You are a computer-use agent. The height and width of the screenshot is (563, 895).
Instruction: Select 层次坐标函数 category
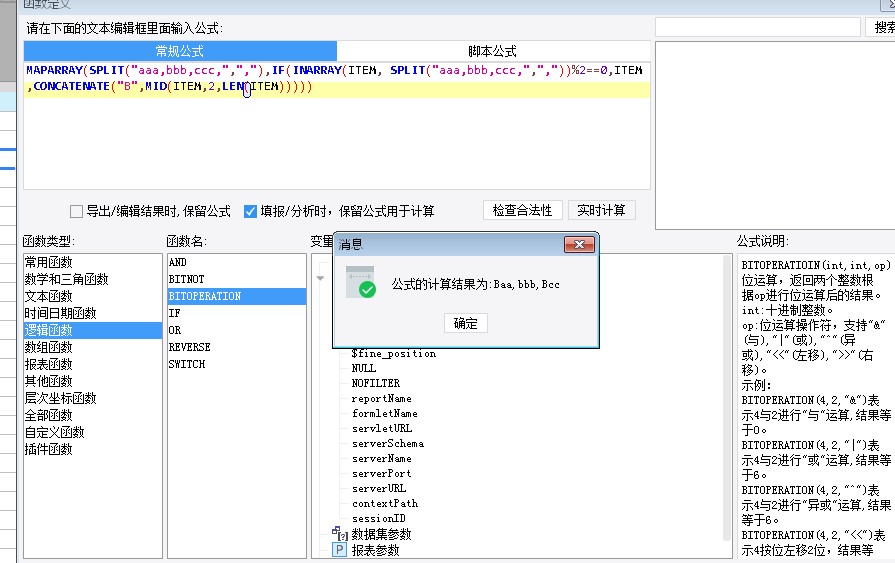point(92,398)
